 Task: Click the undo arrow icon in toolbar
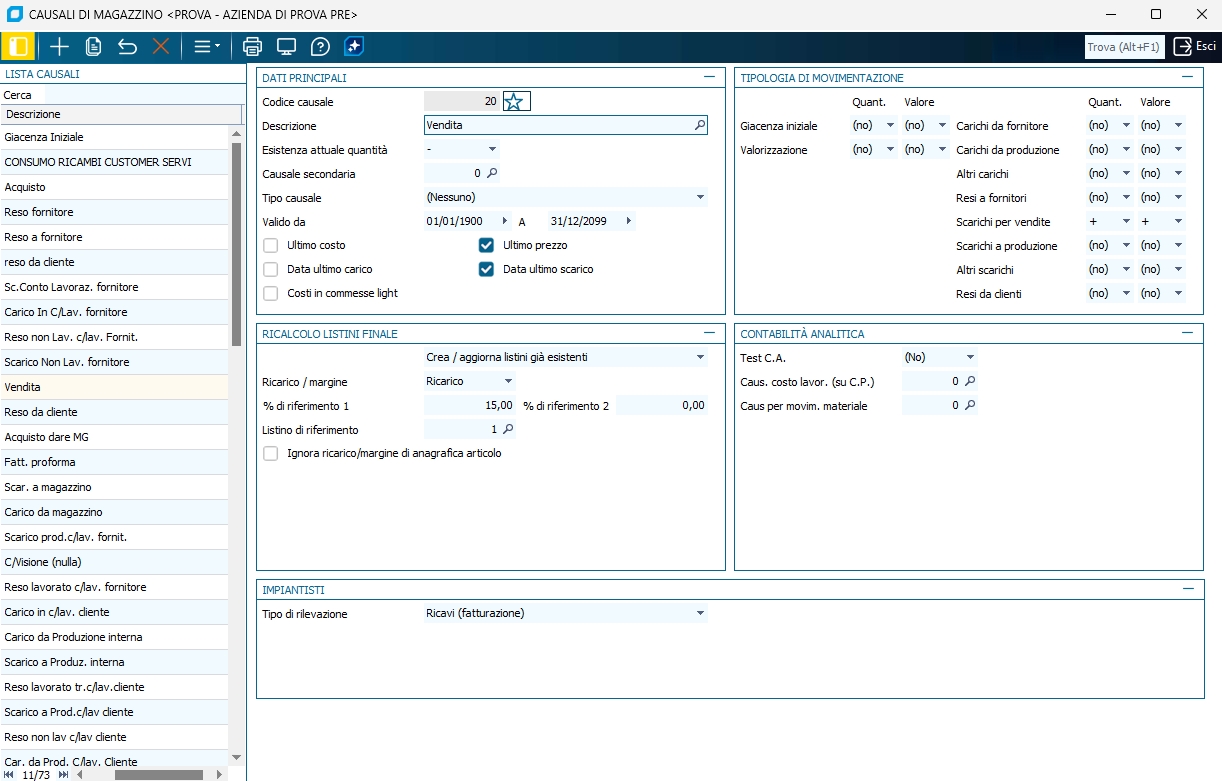(127, 46)
